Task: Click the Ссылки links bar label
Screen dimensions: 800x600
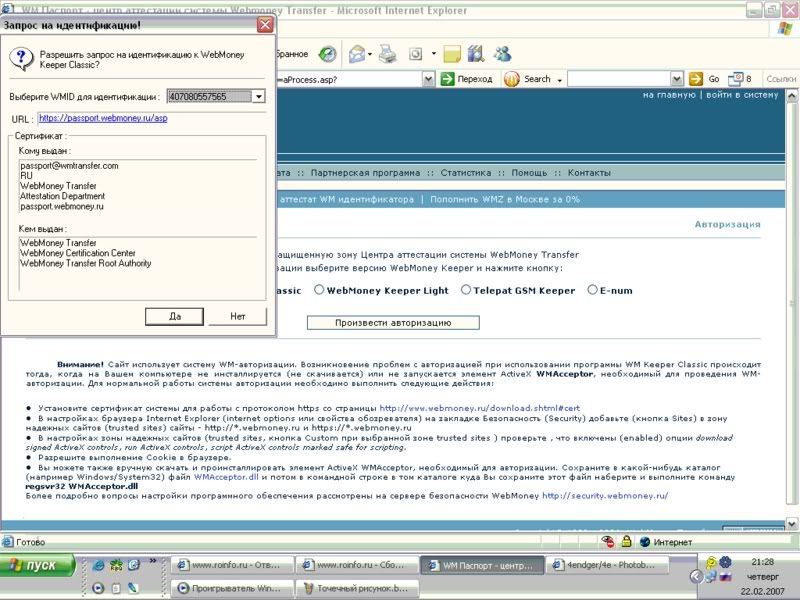Action: tap(781, 79)
